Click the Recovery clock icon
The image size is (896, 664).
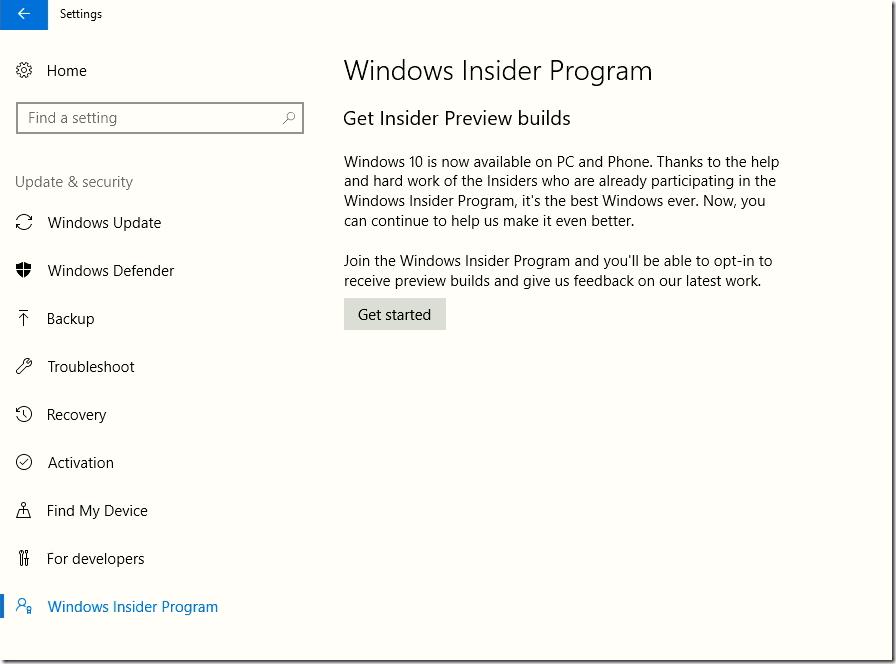(x=24, y=414)
